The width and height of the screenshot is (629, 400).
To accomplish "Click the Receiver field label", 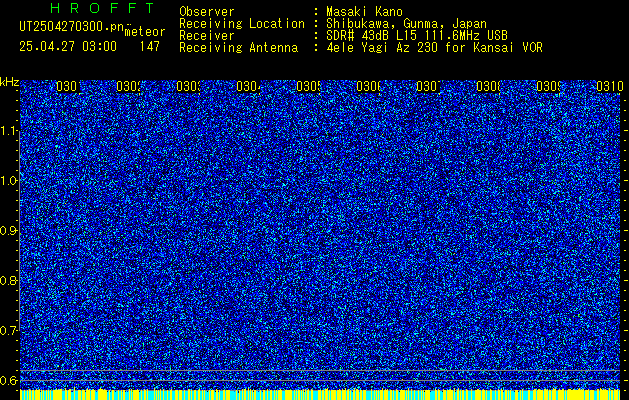I will (207, 36).
